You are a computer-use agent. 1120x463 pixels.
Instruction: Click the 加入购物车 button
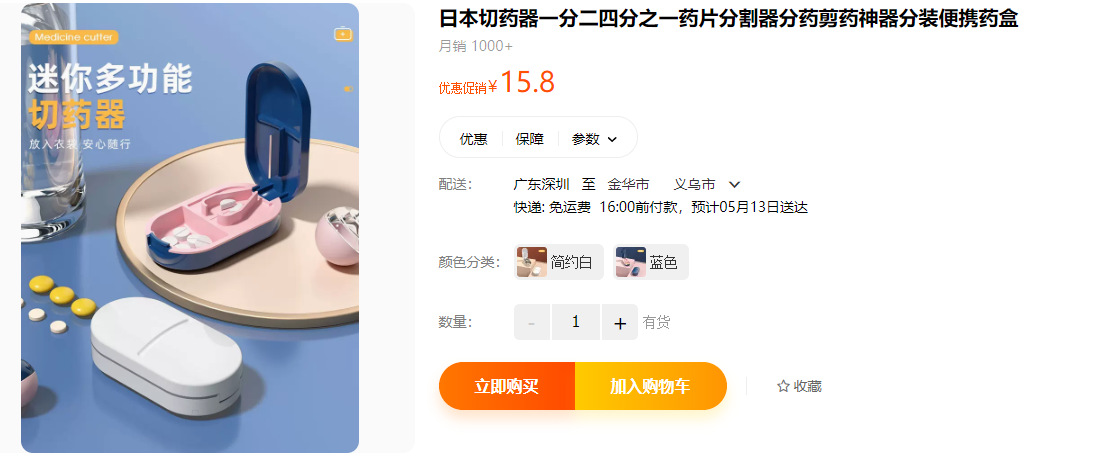coord(651,387)
